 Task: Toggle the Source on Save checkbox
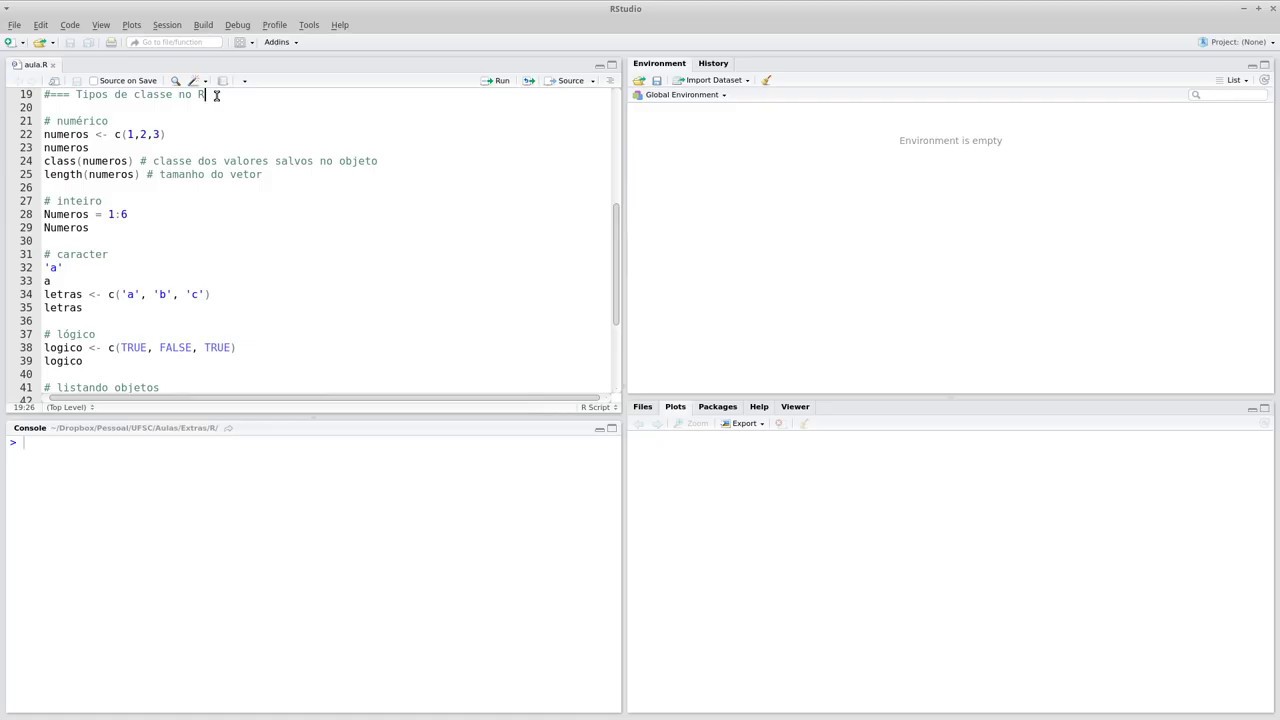point(93,81)
